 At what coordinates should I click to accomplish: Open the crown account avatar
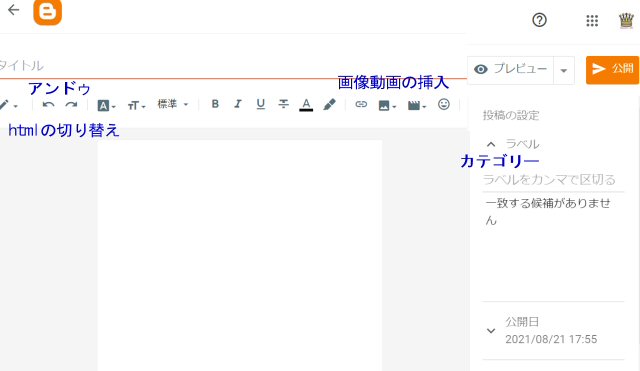click(626, 20)
